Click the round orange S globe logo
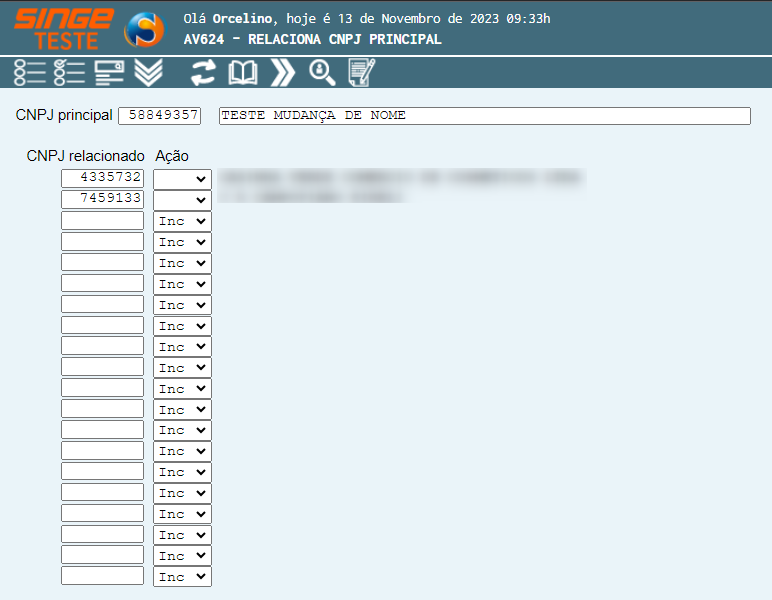772x600 pixels. [x=143, y=29]
